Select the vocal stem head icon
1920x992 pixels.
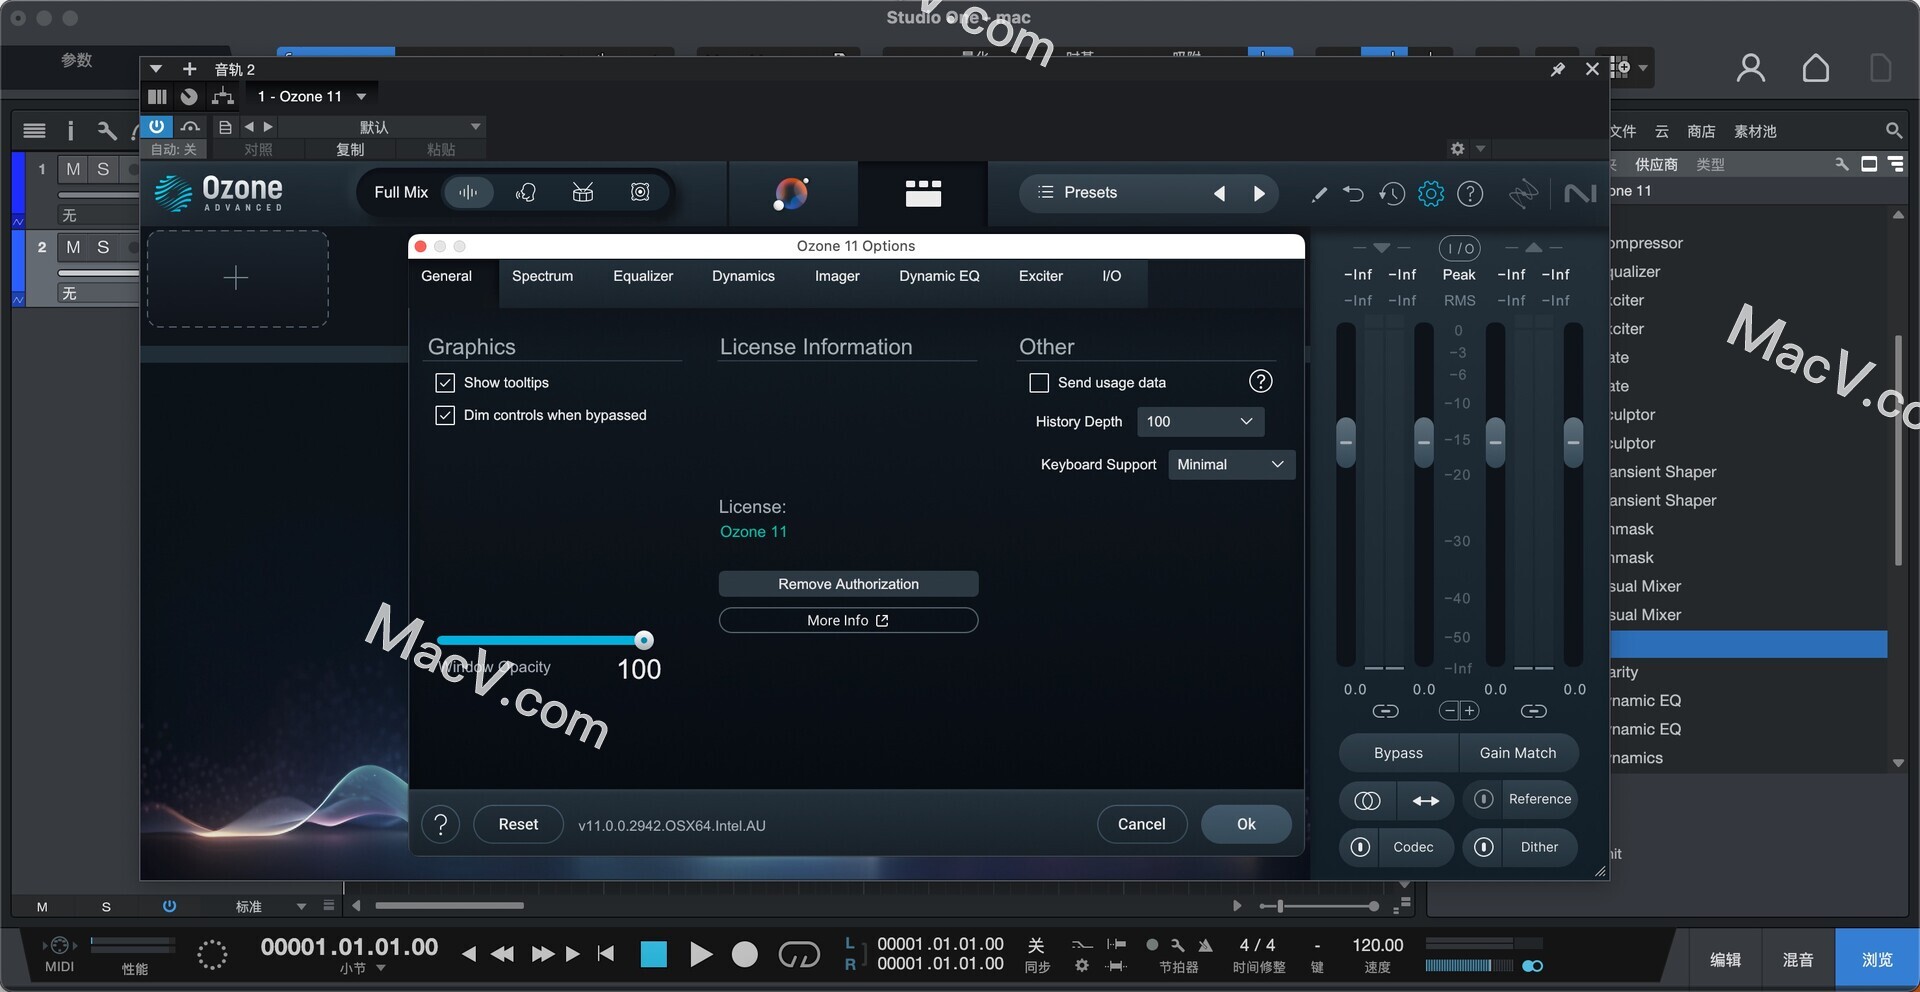click(526, 192)
